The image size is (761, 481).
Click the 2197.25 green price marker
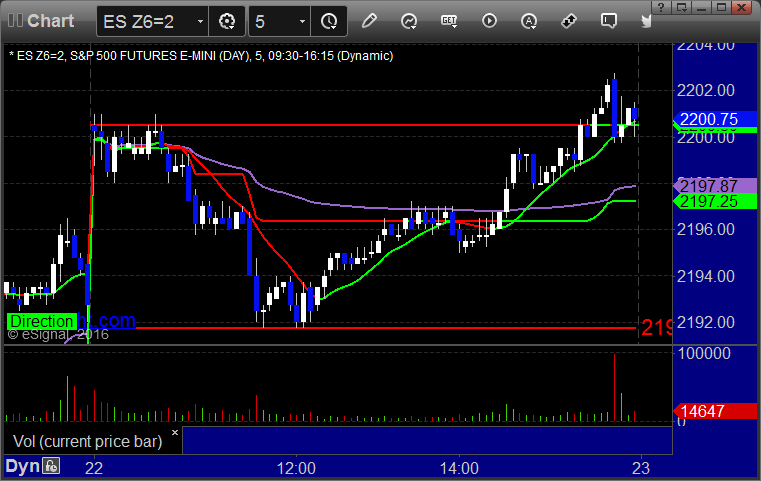pos(715,201)
